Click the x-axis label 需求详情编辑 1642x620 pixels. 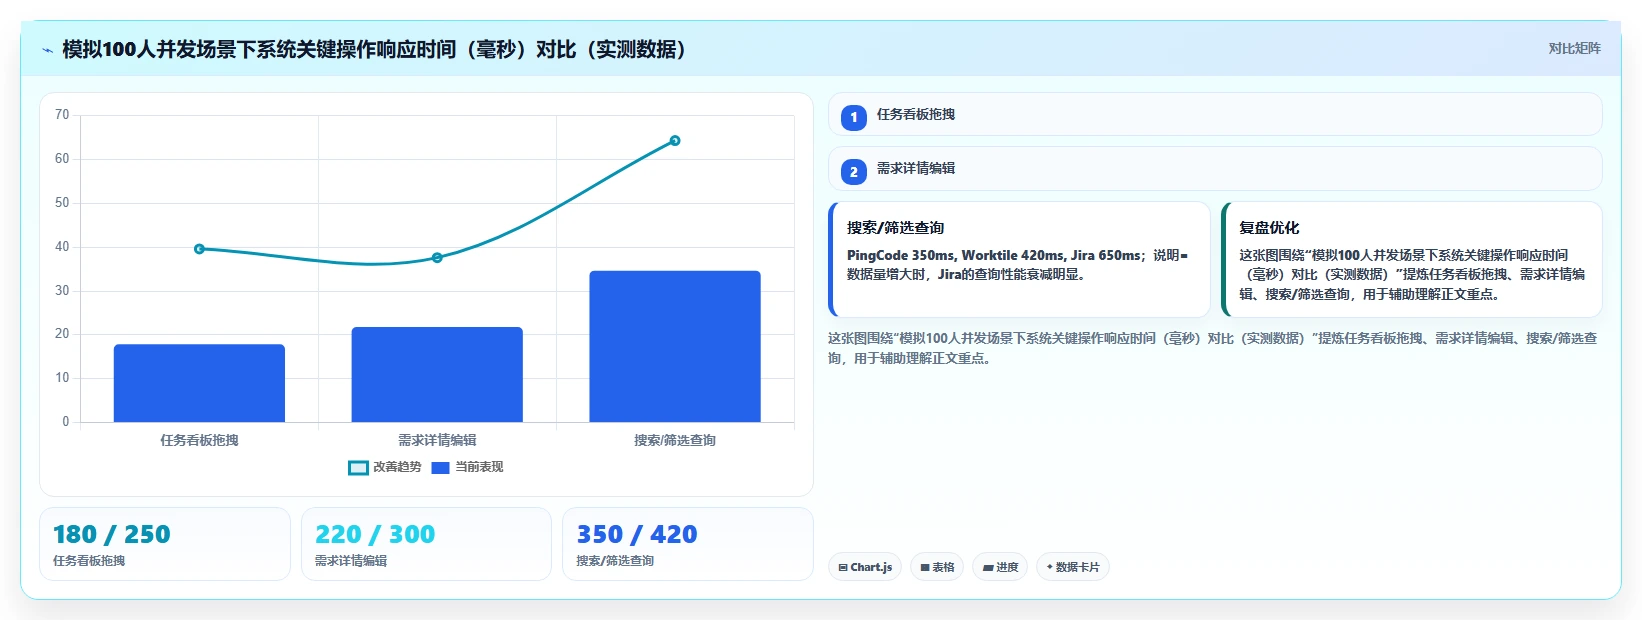click(437, 440)
